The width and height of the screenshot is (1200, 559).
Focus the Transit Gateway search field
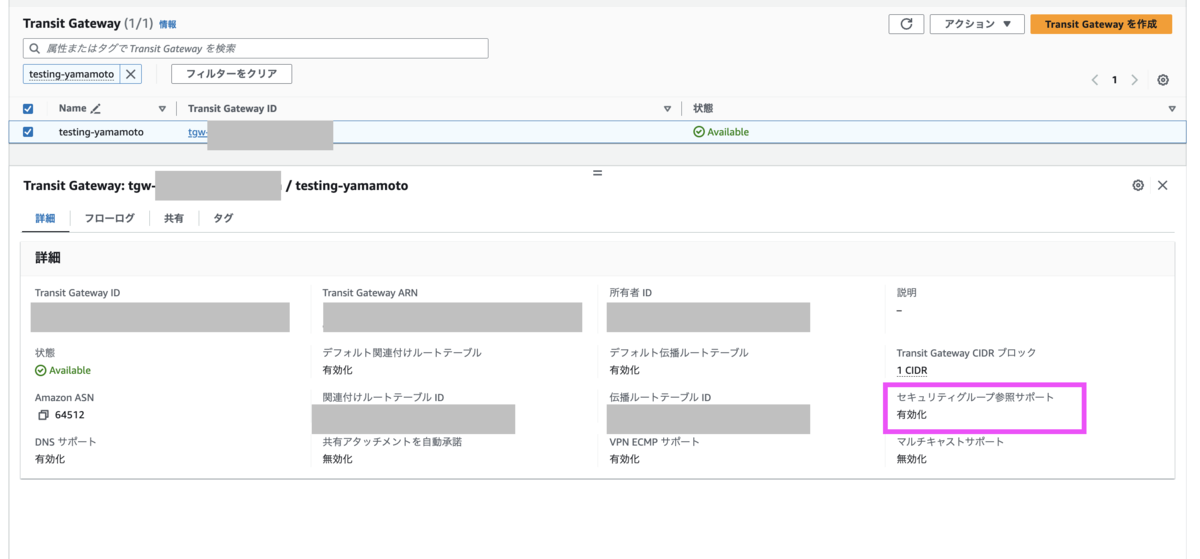256,48
